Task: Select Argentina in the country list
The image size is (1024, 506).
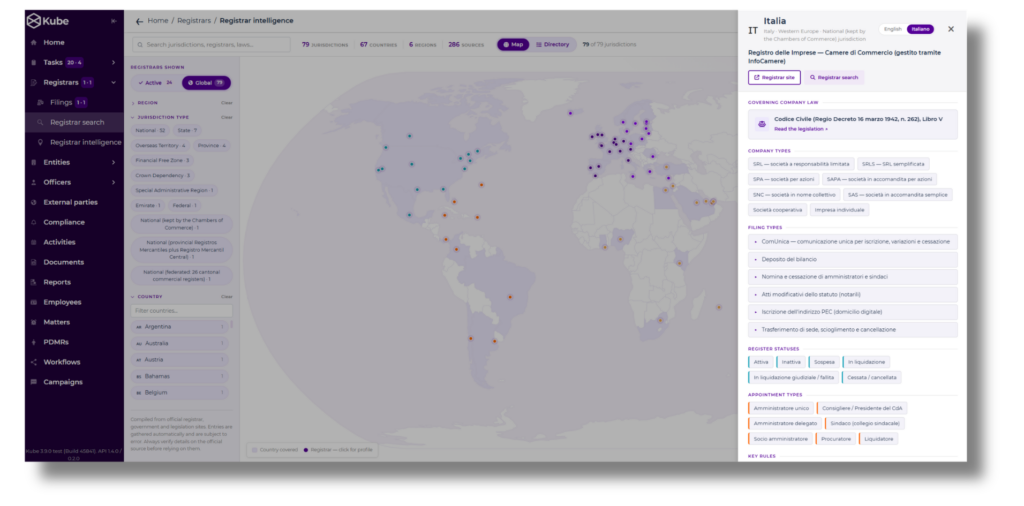Action: tap(180, 326)
